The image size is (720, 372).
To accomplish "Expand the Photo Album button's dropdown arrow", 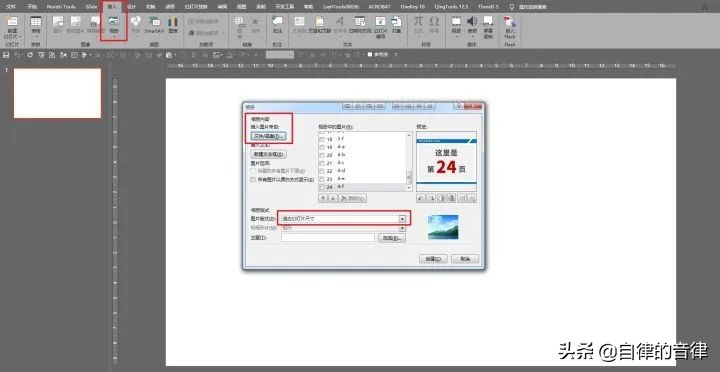I will pyautogui.click(x=113, y=36).
